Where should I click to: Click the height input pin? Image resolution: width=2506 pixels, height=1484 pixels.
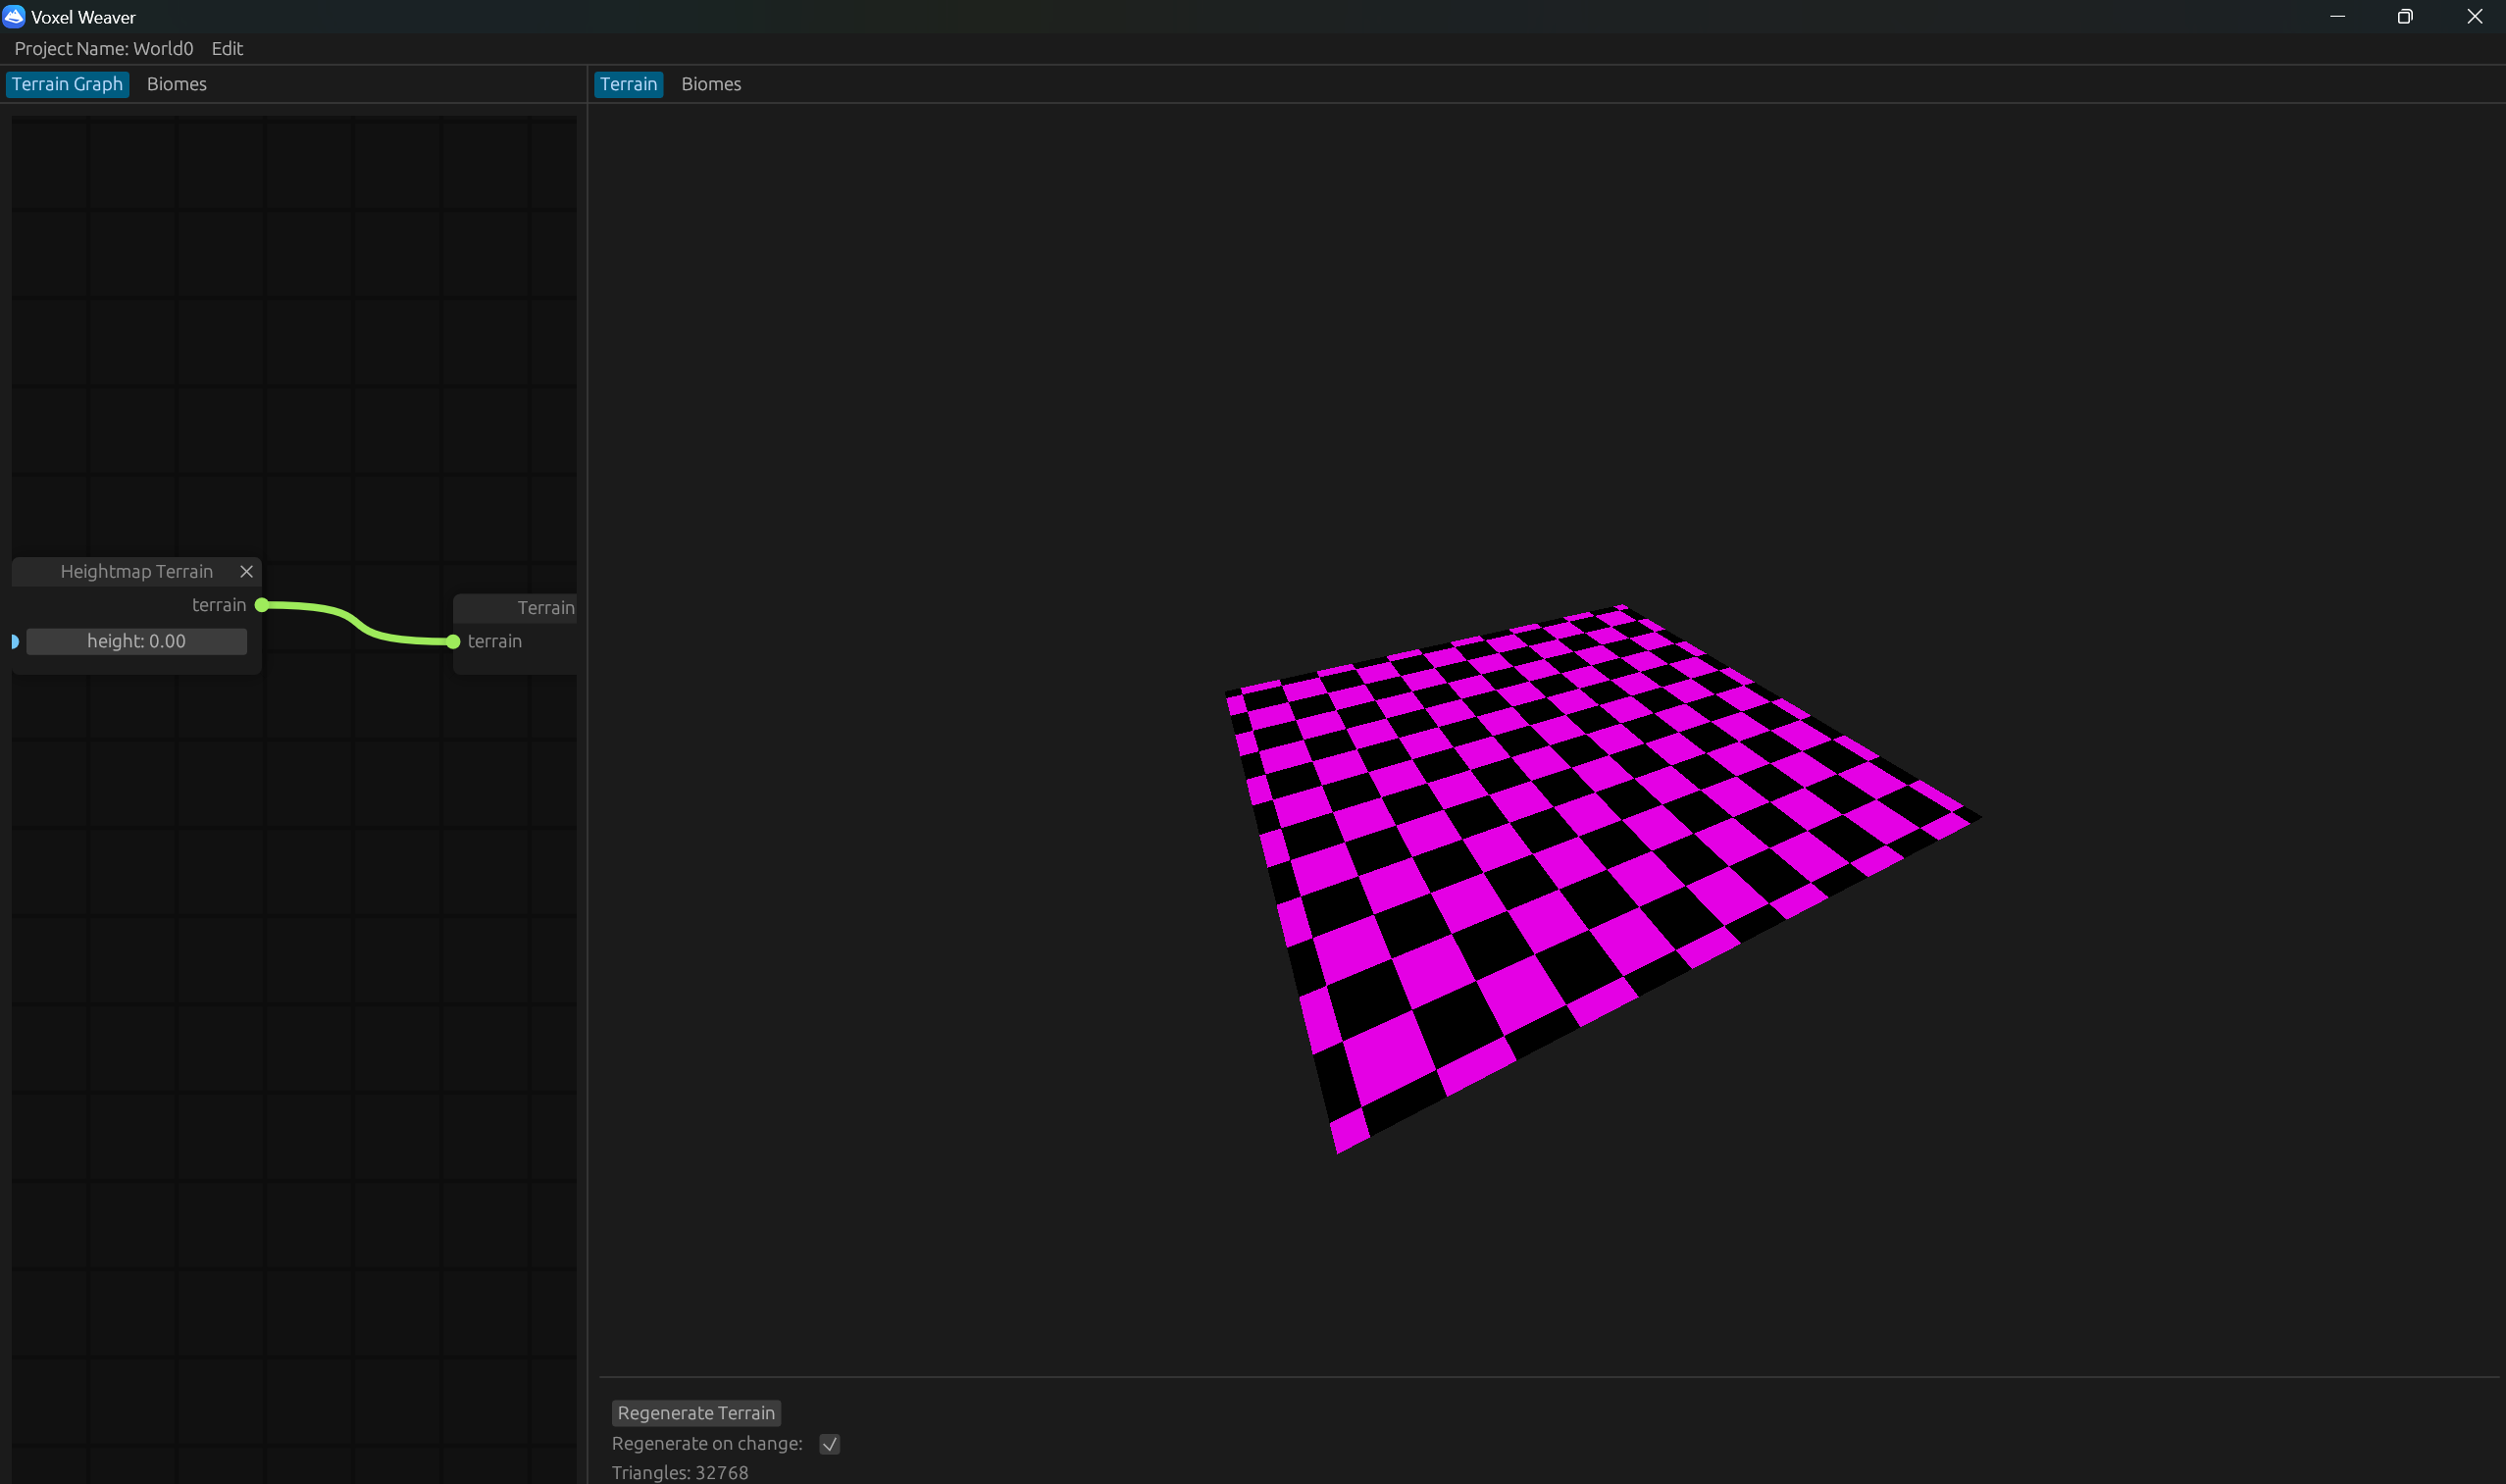point(14,642)
